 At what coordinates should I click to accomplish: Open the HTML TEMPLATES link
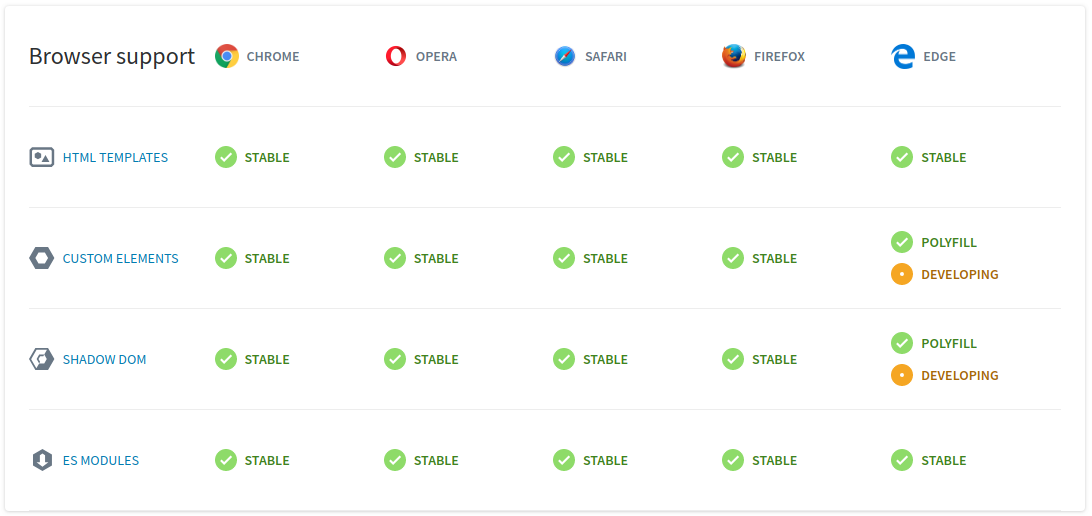pos(116,157)
